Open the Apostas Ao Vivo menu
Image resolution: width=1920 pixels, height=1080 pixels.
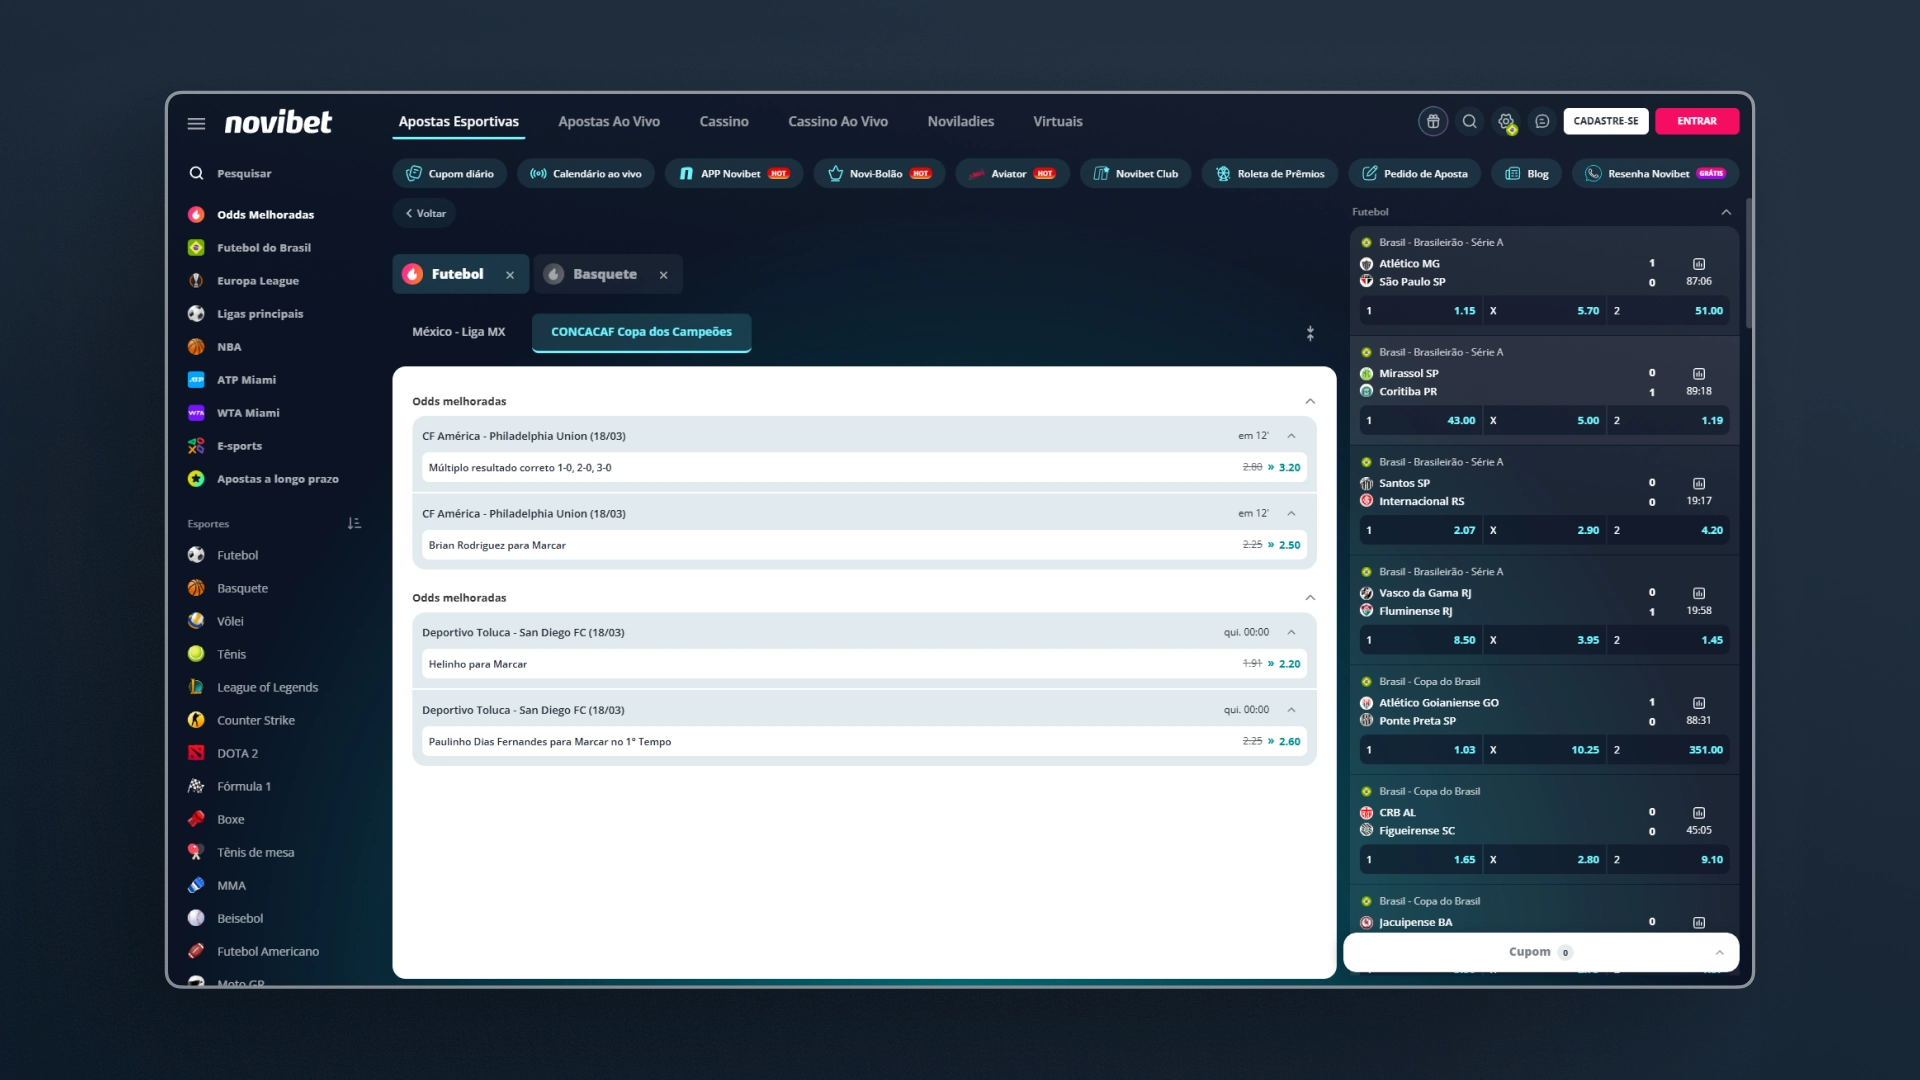click(609, 122)
